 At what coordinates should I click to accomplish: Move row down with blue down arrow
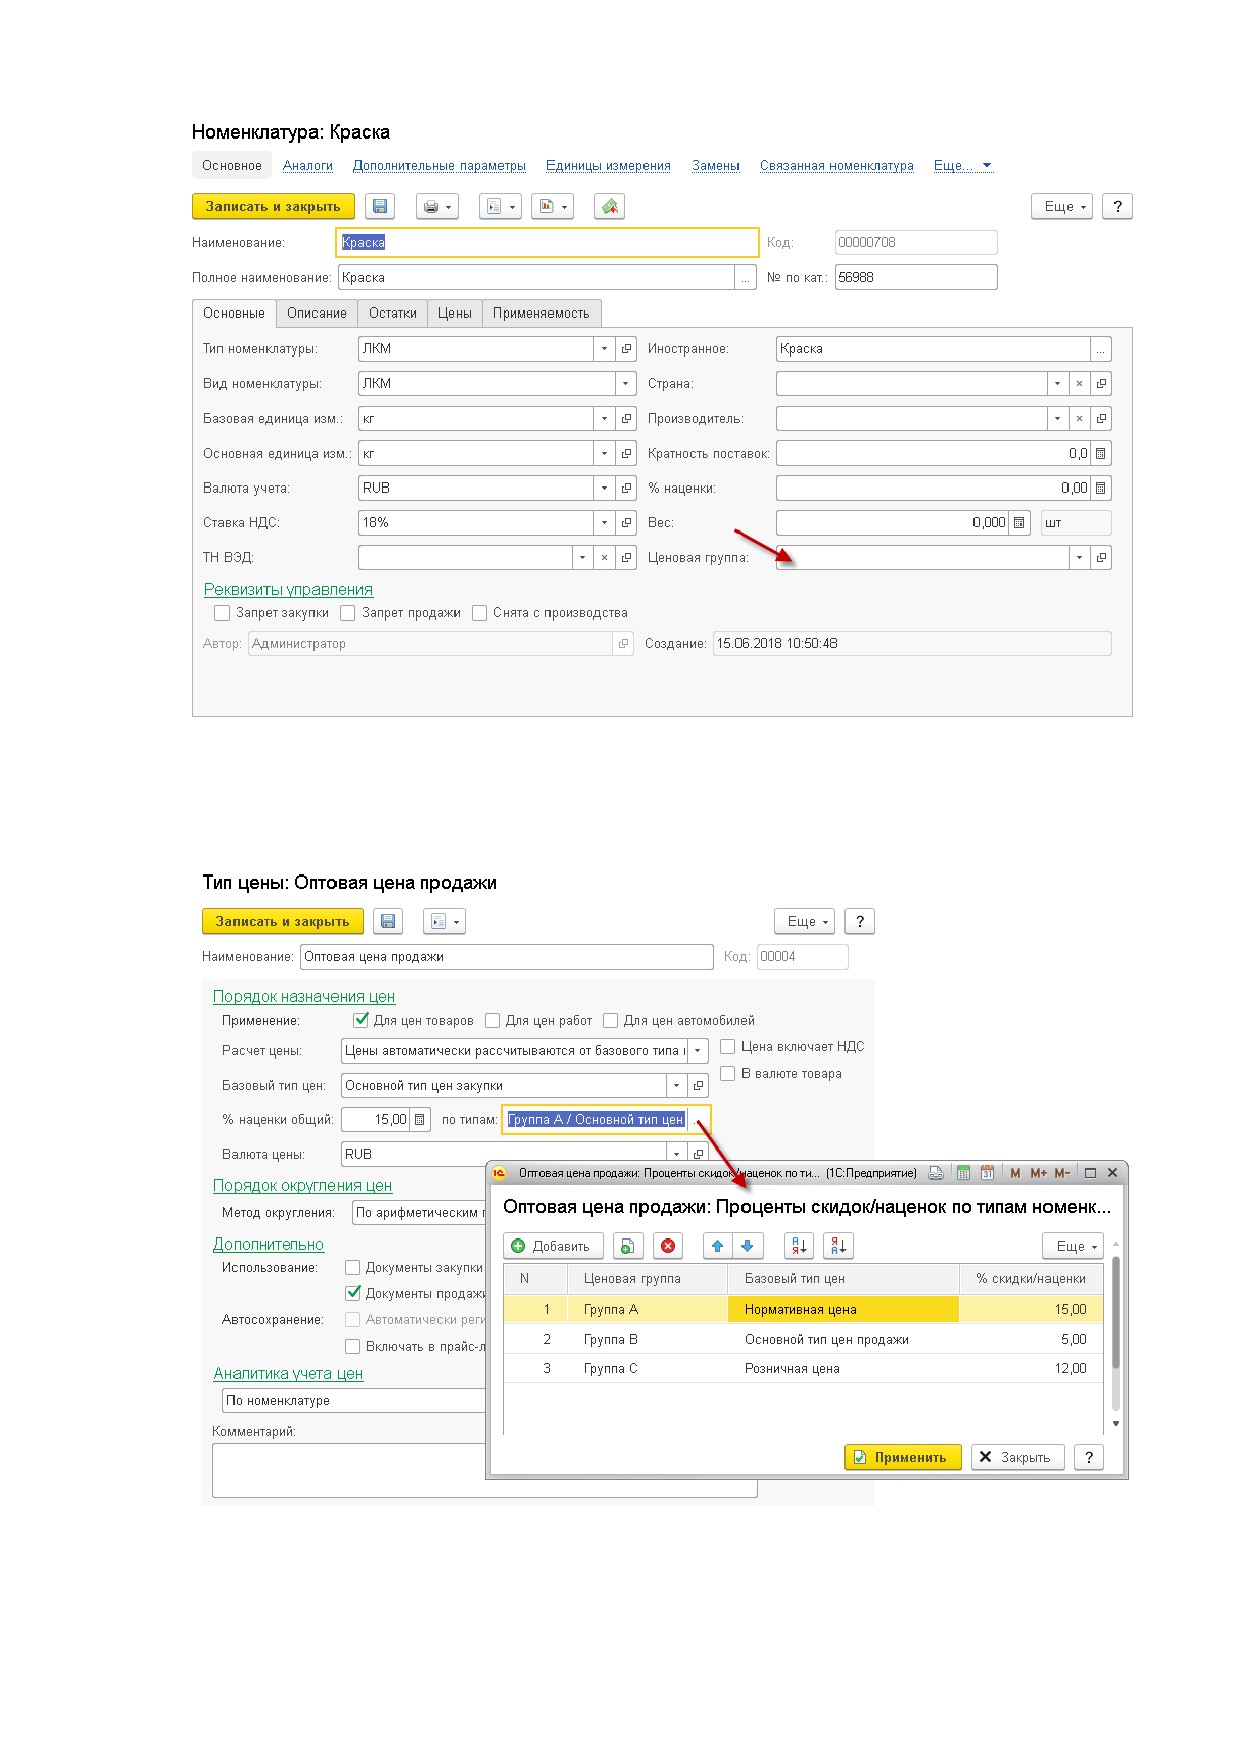click(x=747, y=1246)
